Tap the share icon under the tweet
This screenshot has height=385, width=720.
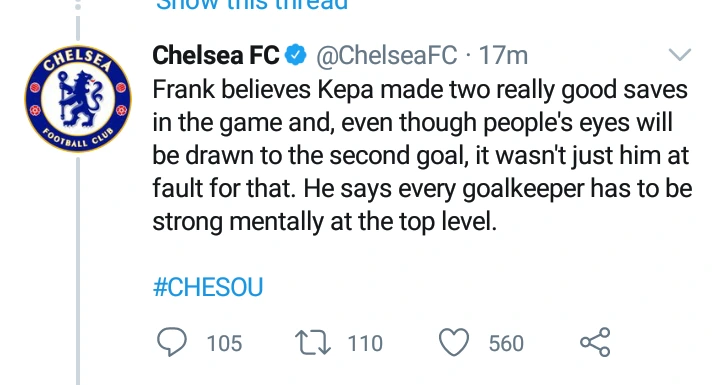tap(595, 342)
